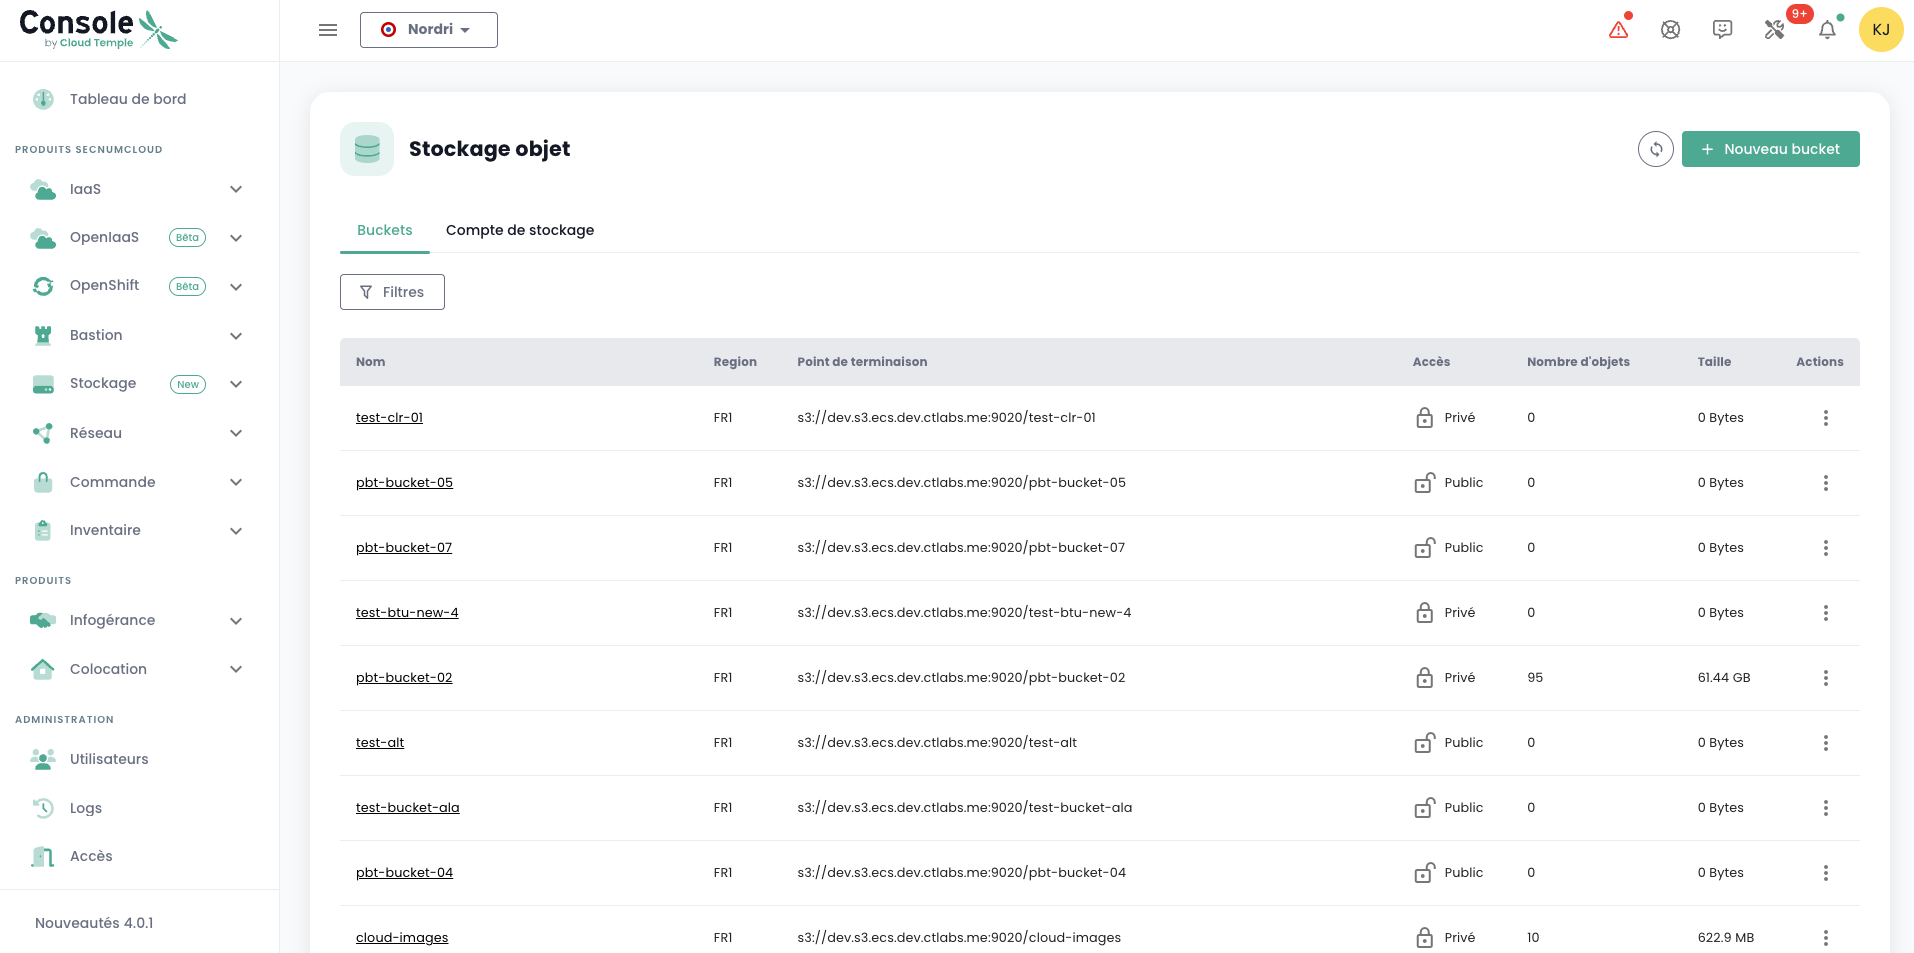Open the cloud-images bucket link
1914x953 pixels.
pos(402,938)
